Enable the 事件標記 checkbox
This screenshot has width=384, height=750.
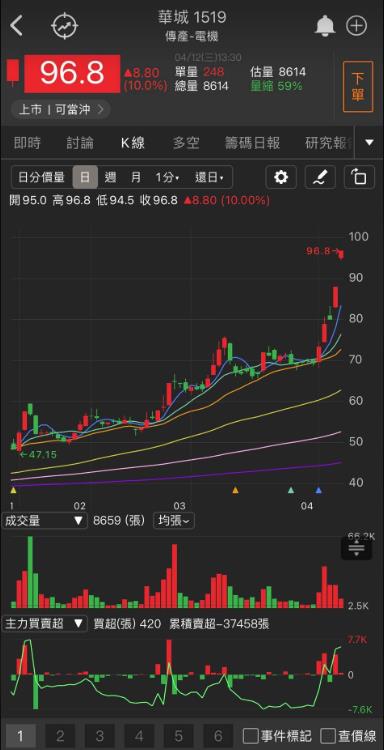pos(250,735)
